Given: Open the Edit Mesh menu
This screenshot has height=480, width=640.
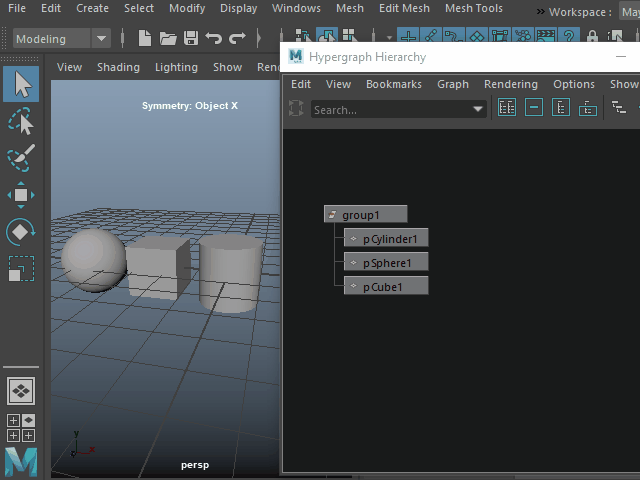Looking at the screenshot, I should pyautogui.click(x=403, y=8).
